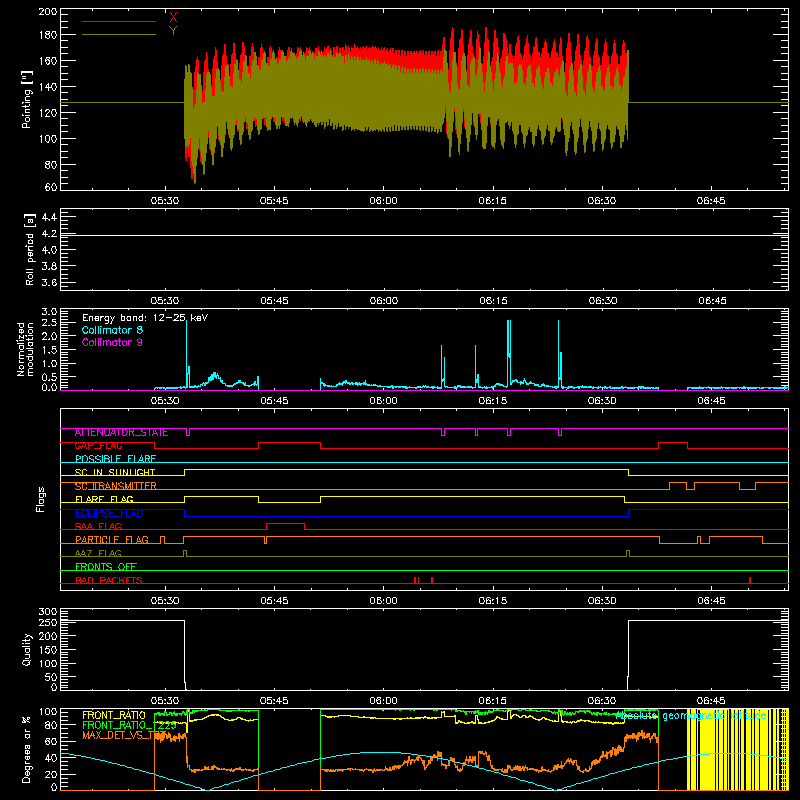Screen dimensions: 800x800
Task: Click the Roll period [s] axis title
Action: (29, 249)
